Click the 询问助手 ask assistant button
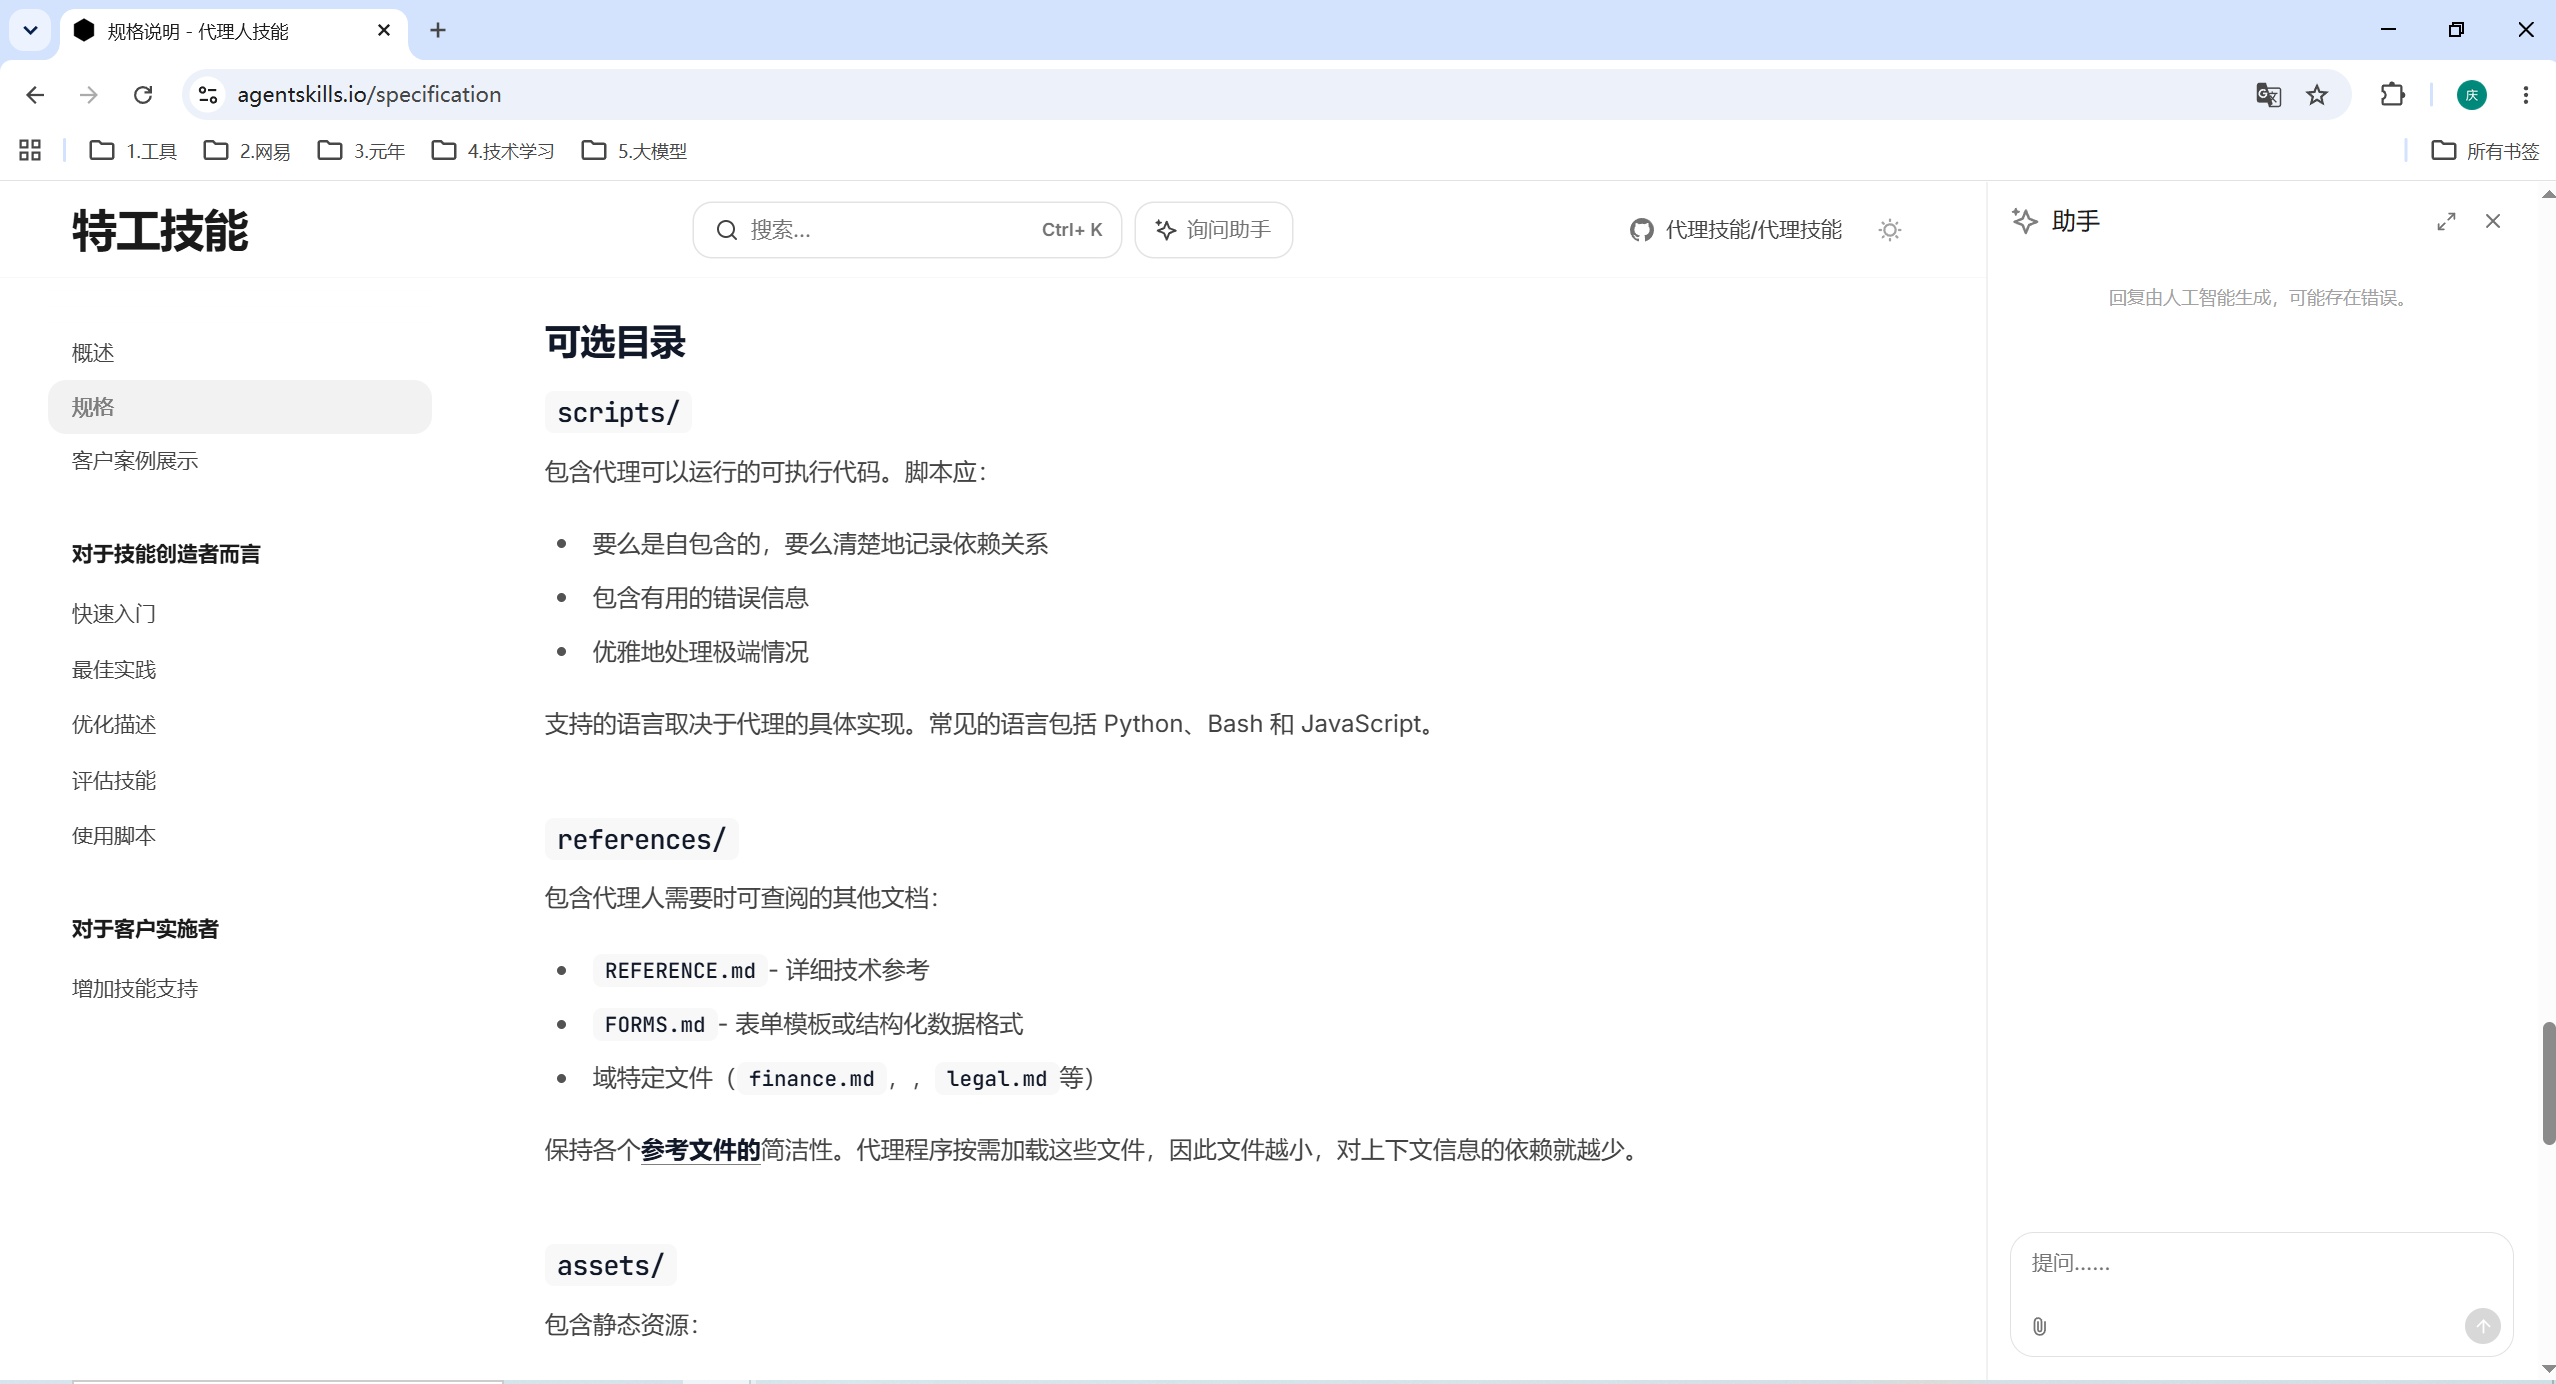This screenshot has width=2556, height=1384. pyautogui.click(x=1213, y=230)
